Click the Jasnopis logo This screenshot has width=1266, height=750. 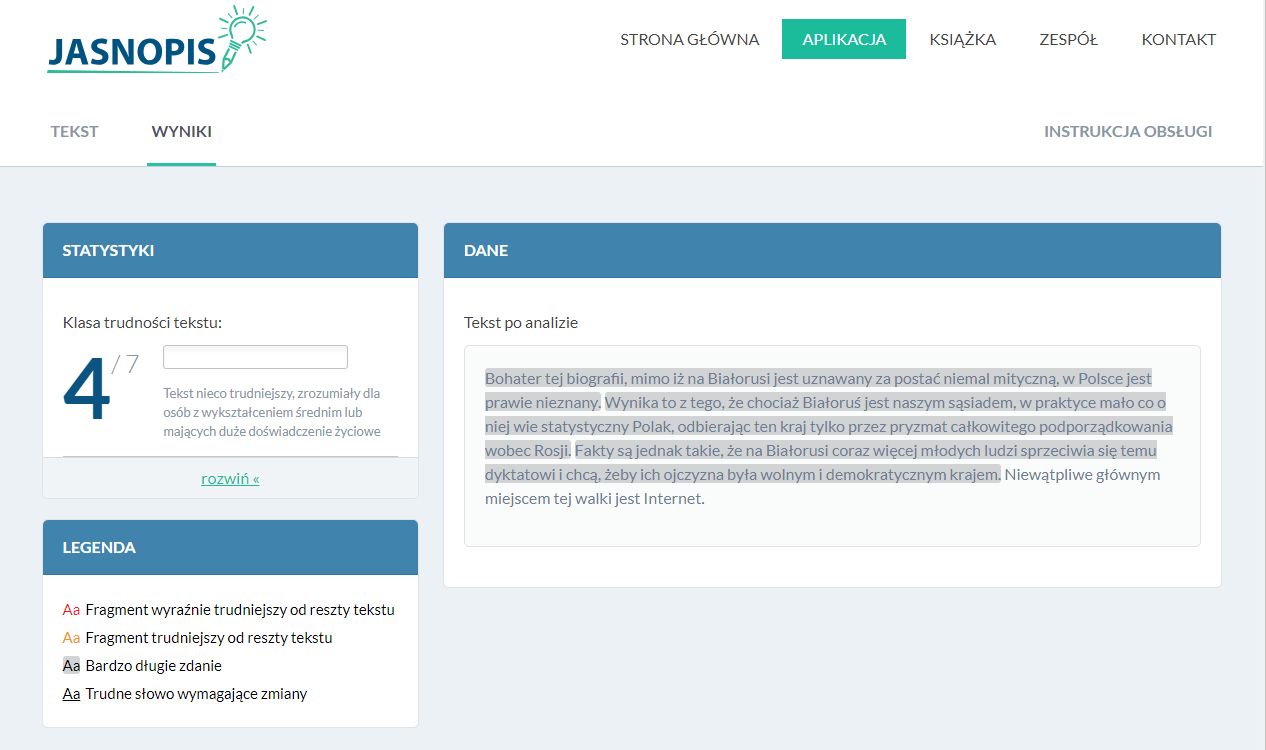tap(157, 40)
